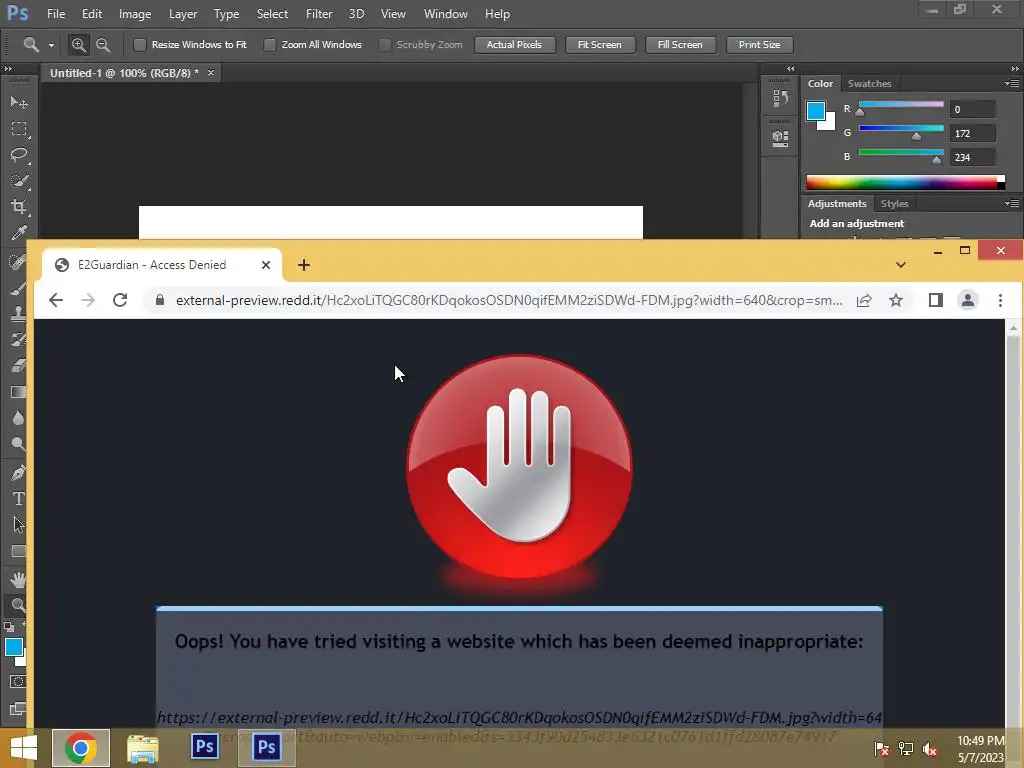Image resolution: width=1024 pixels, height=768 pixels.
Task: Close the E2Guardian Access Denied tab
Action: (266, 265)
